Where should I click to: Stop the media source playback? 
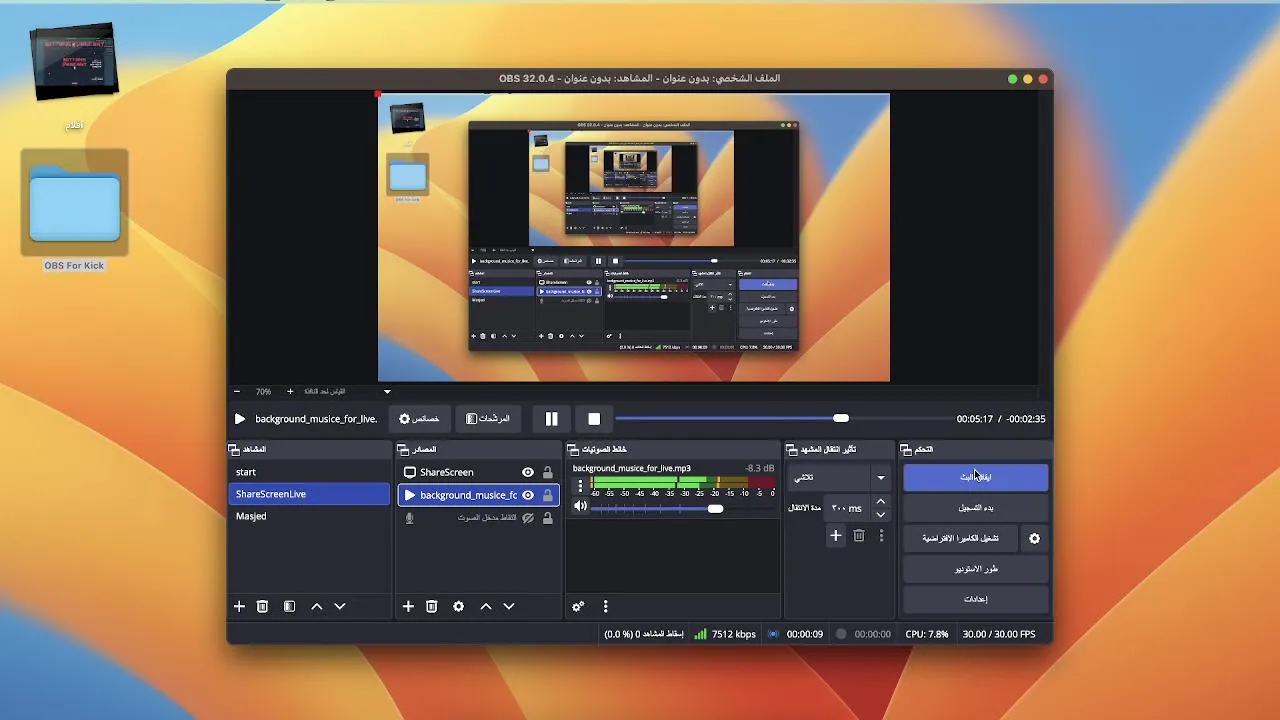click(x=594, y=419)
